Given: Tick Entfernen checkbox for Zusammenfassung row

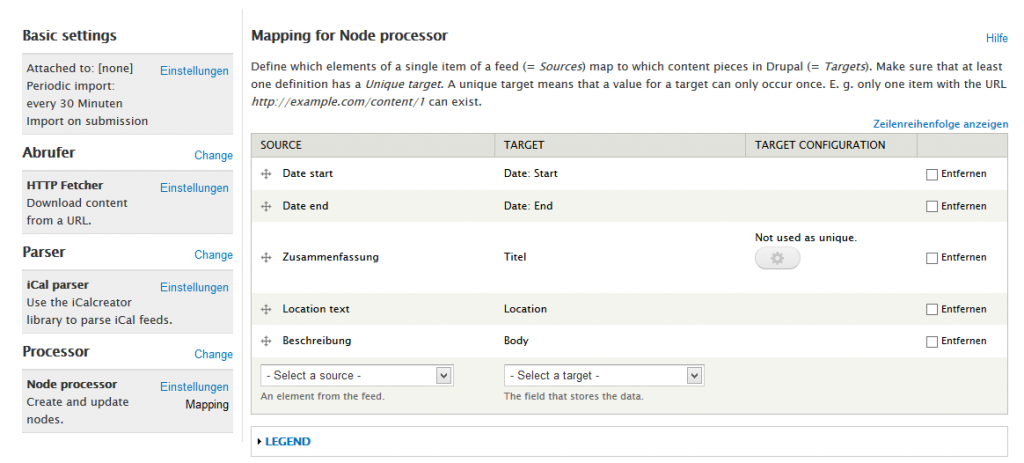Looking at the screenshot, I should (x=932, y=258).
